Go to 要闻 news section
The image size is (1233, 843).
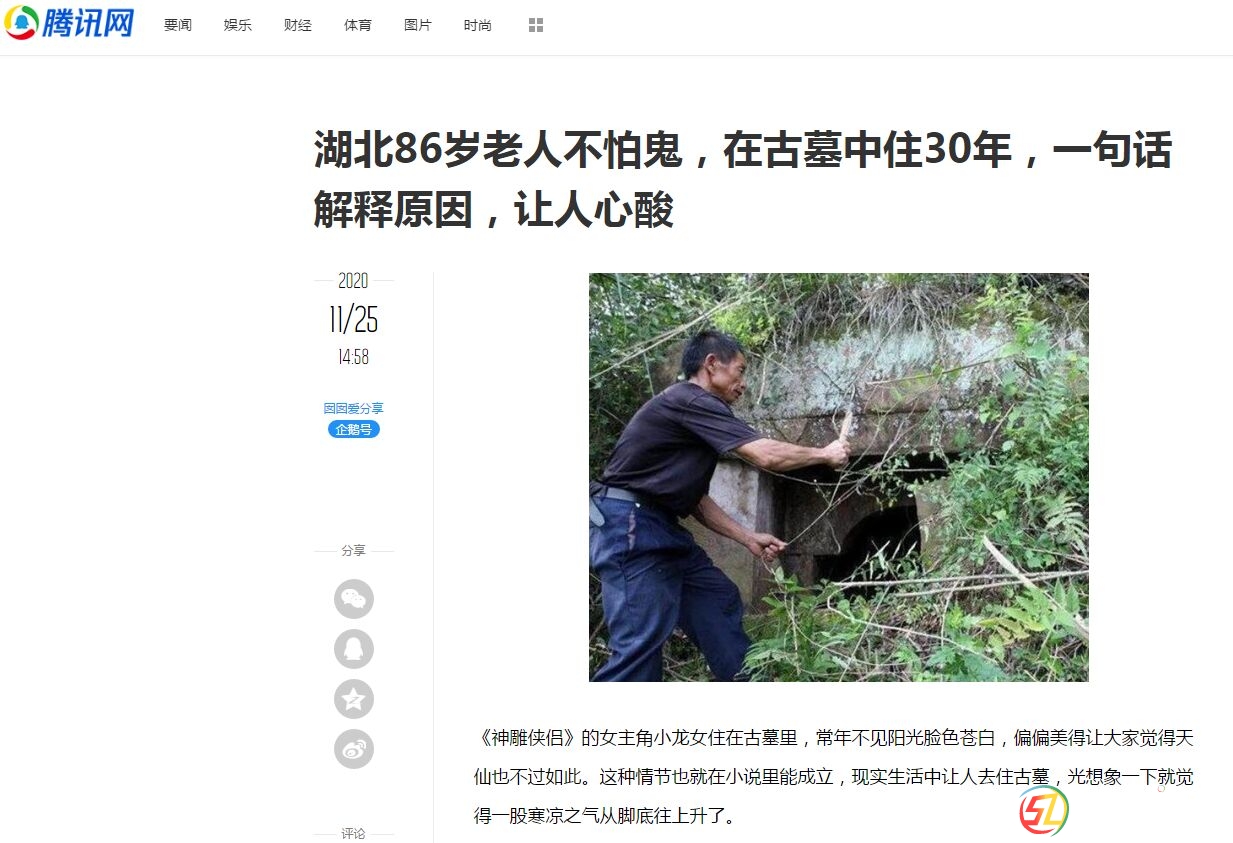178,25
